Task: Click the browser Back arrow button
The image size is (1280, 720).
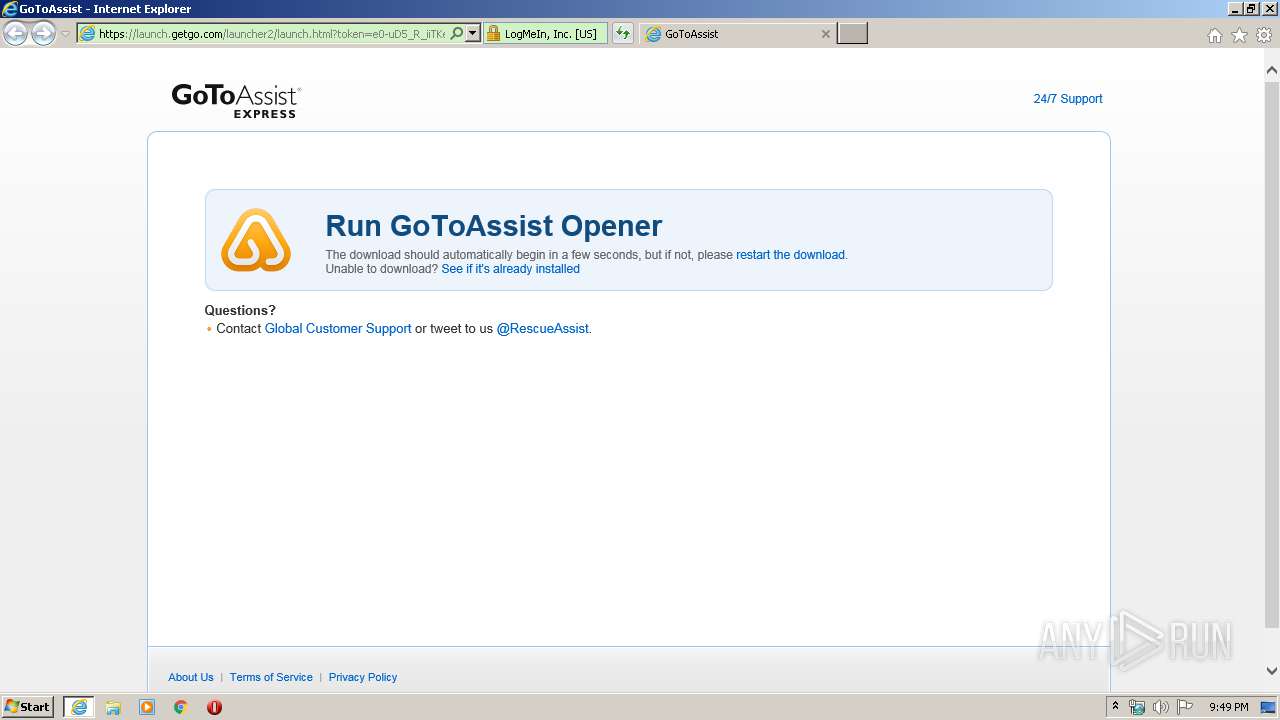Action: pos(15,34)
